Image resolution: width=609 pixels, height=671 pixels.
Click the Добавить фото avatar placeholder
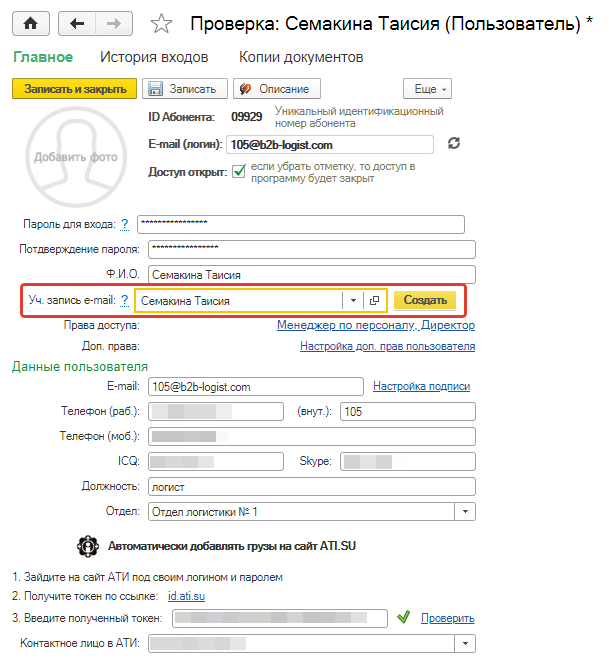point(76,157)
